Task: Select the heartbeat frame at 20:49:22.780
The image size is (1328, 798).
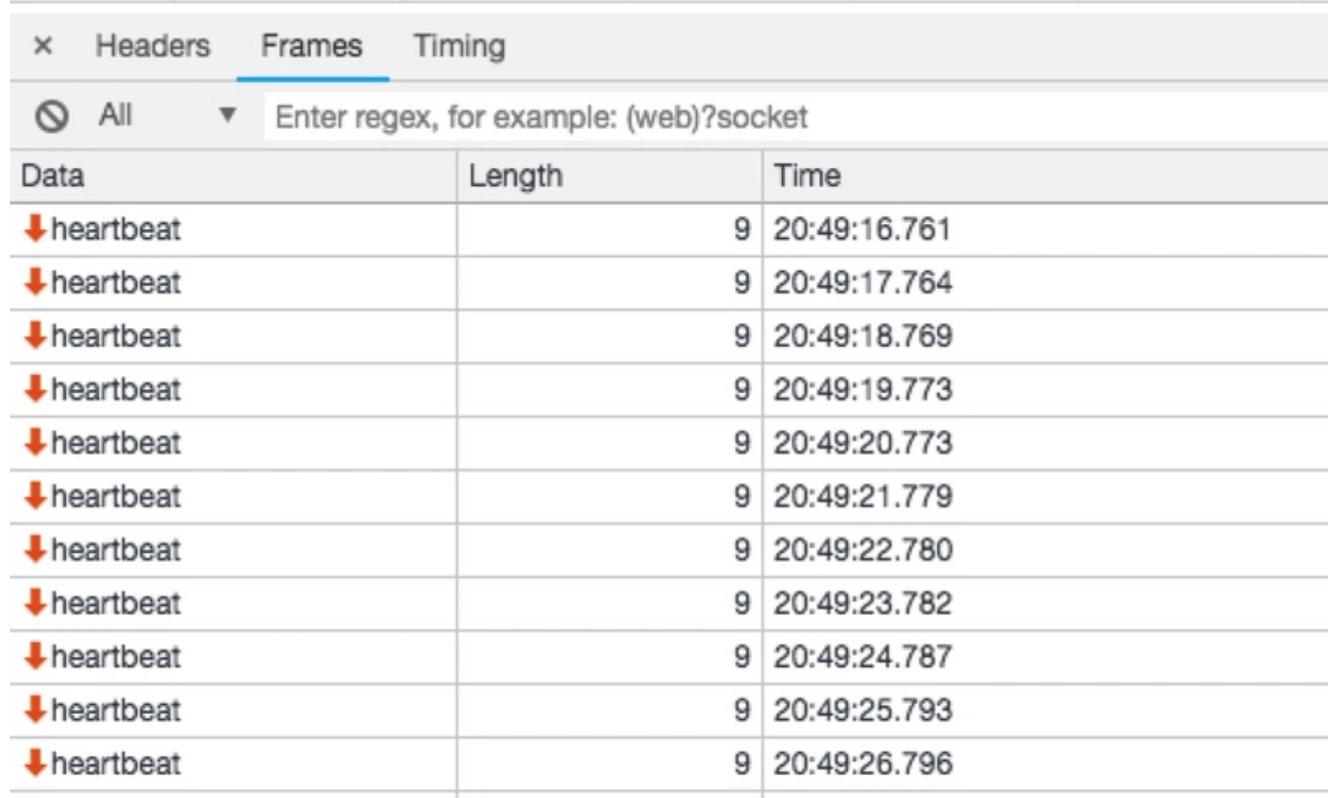Action: 116,550
